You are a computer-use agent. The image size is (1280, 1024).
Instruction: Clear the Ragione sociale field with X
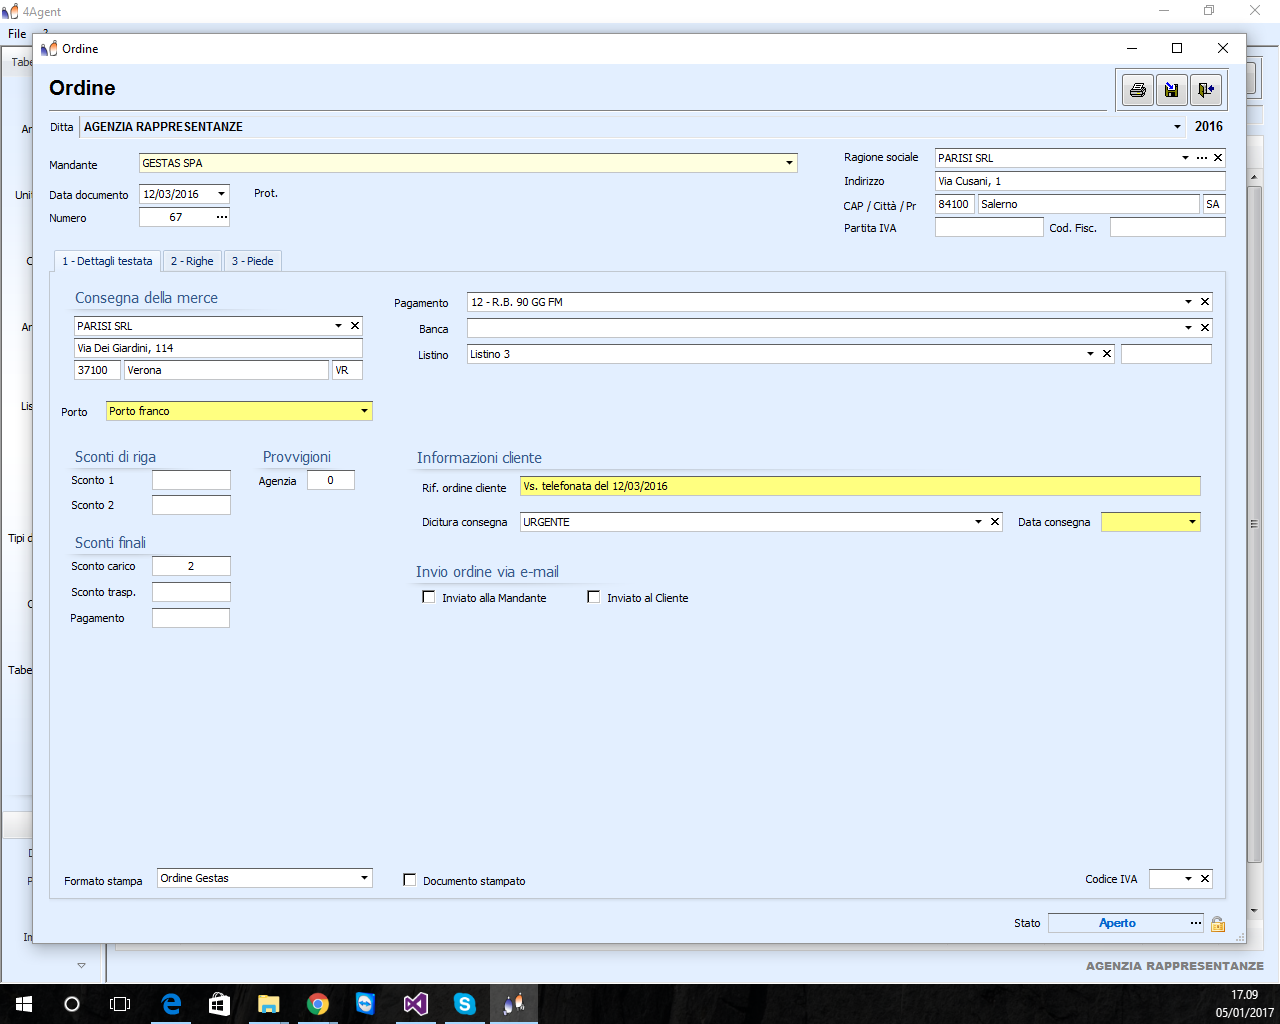point(1218,158)
